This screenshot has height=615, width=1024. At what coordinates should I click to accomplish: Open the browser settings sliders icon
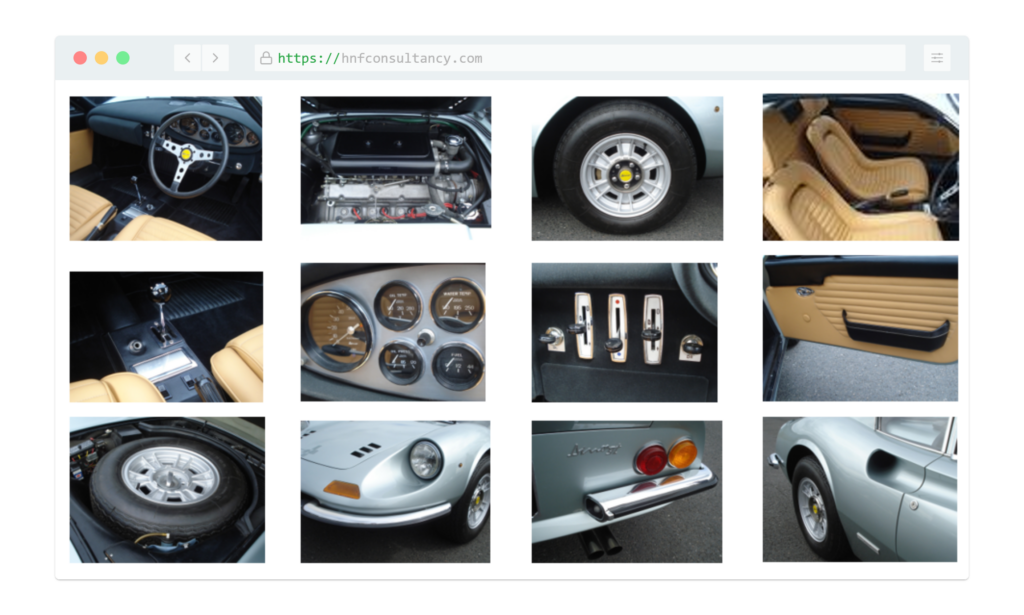937,58
